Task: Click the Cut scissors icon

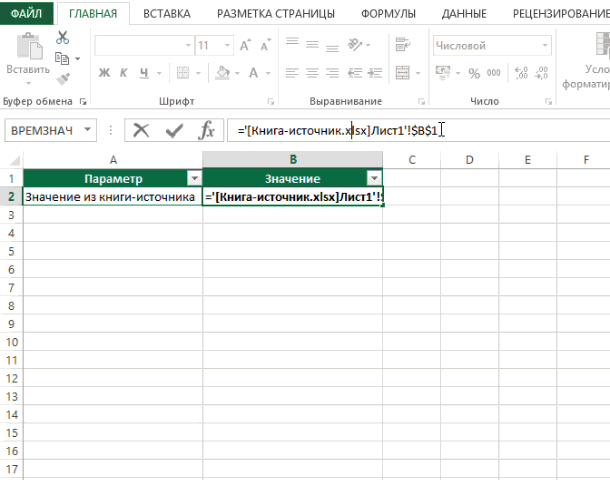Action: click(62, 38)
